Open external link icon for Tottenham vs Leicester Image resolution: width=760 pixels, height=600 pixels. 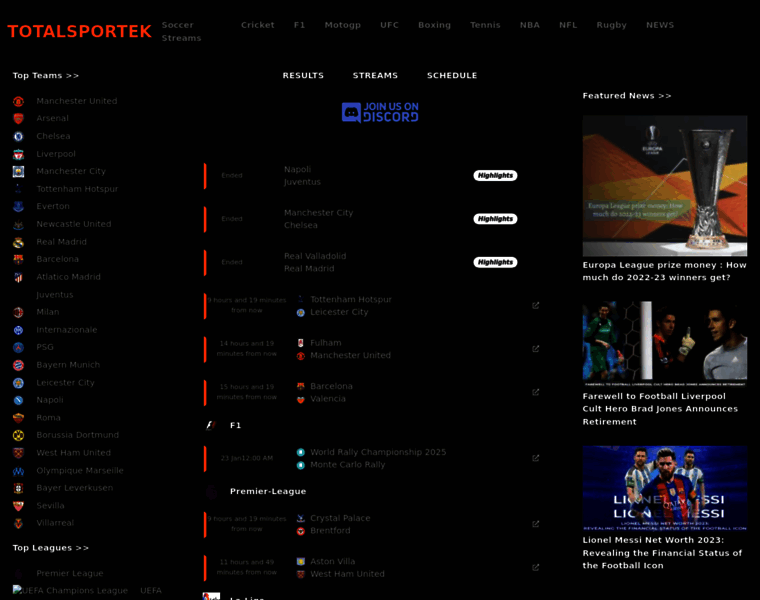click(536, 305)
